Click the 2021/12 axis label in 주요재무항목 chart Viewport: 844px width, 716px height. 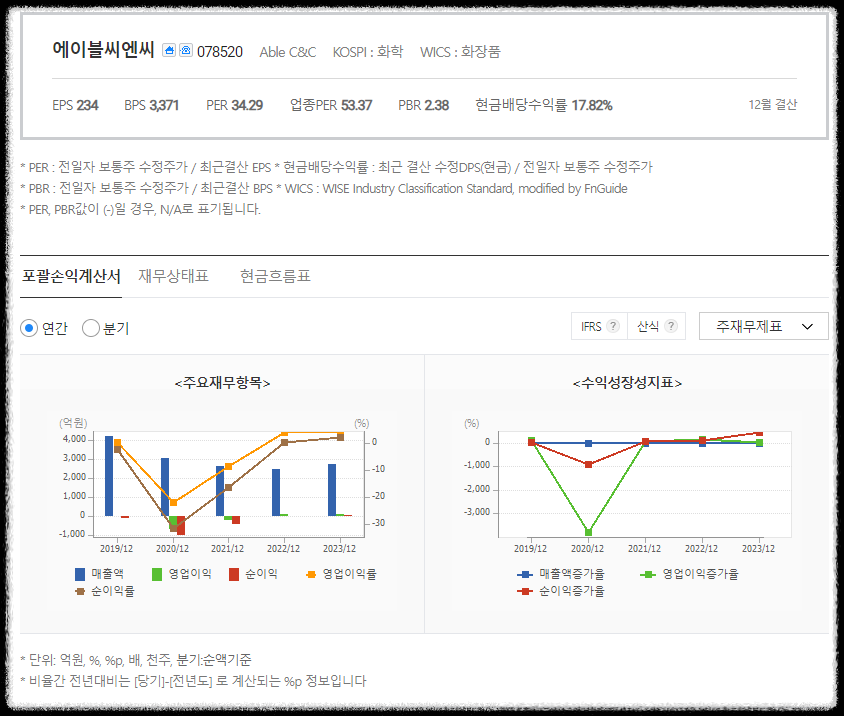228,549
